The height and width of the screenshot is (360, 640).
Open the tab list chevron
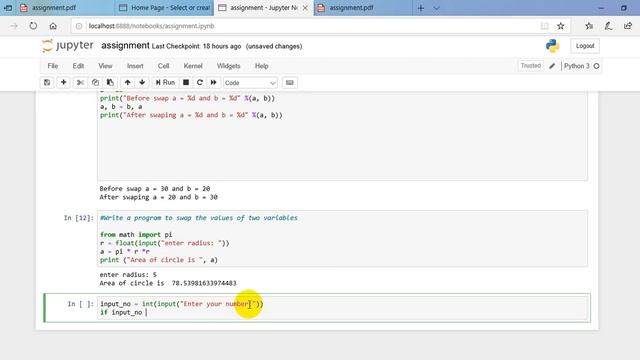436,8
